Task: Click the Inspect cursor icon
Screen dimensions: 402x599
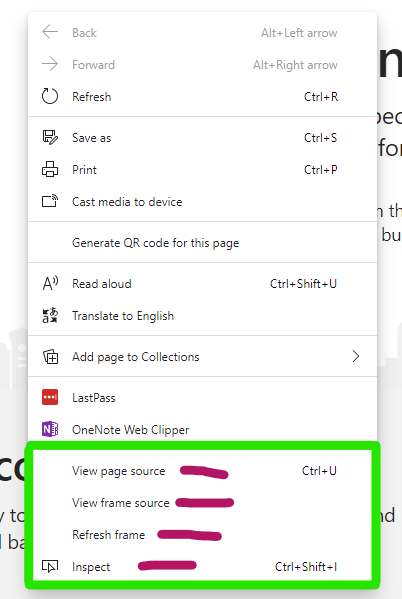Action: [x=50, y=566]
